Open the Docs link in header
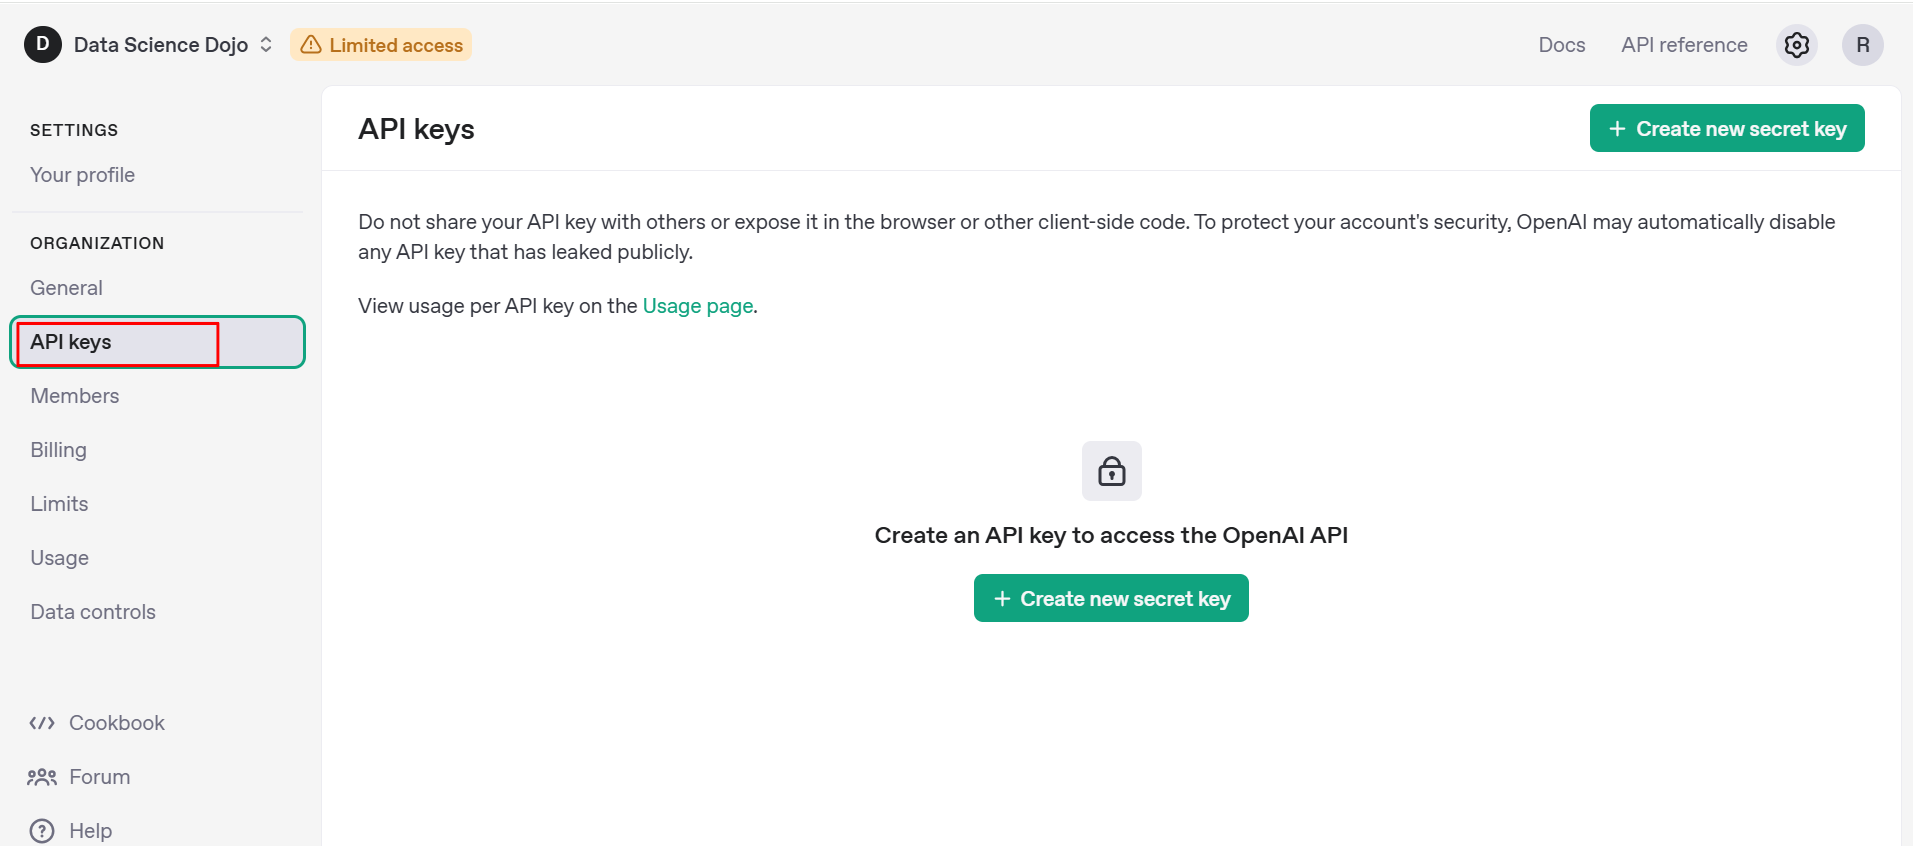Screen dimensions: 1913x846 (x=1561, y=45)
